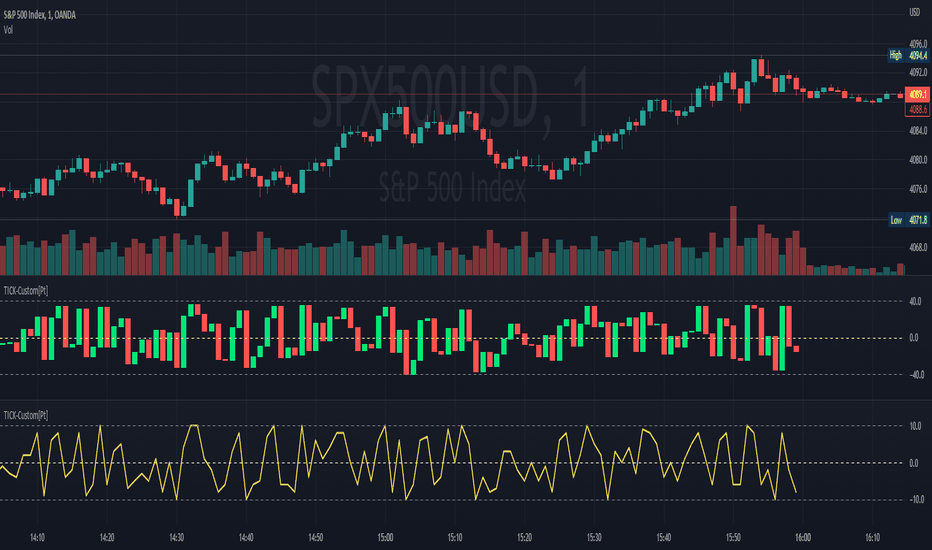Click the 4076.0 price axis value
932x550 pixels.
pos(918,189)
